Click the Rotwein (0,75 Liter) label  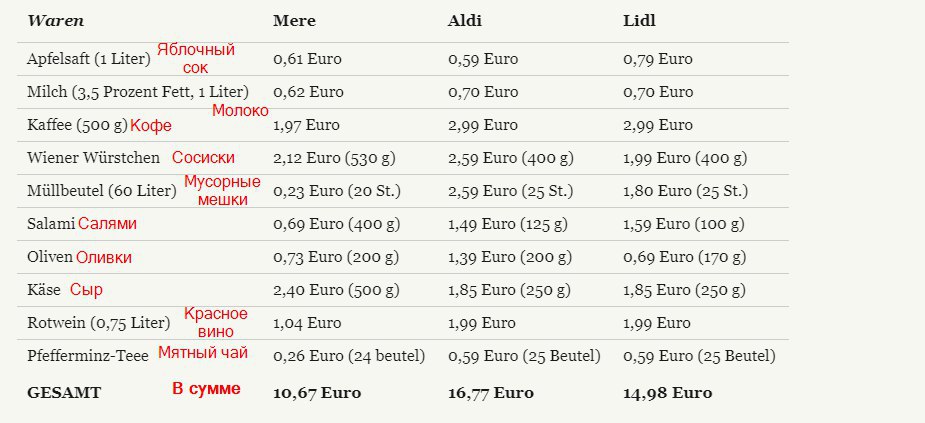(99, 323)
